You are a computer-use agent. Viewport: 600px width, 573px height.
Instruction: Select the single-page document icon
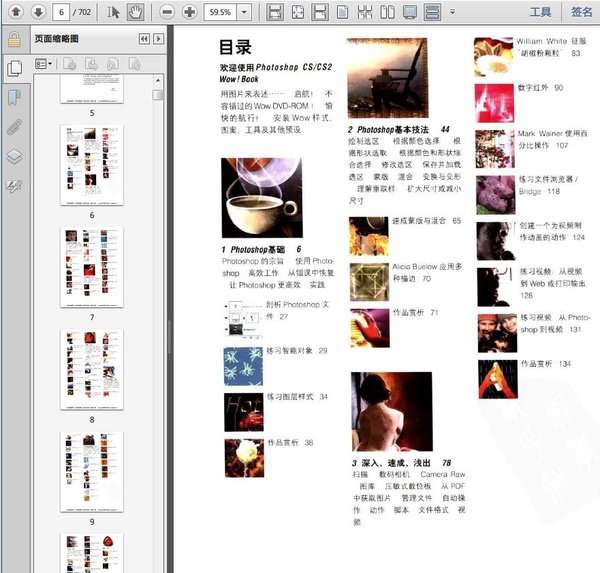342,12
